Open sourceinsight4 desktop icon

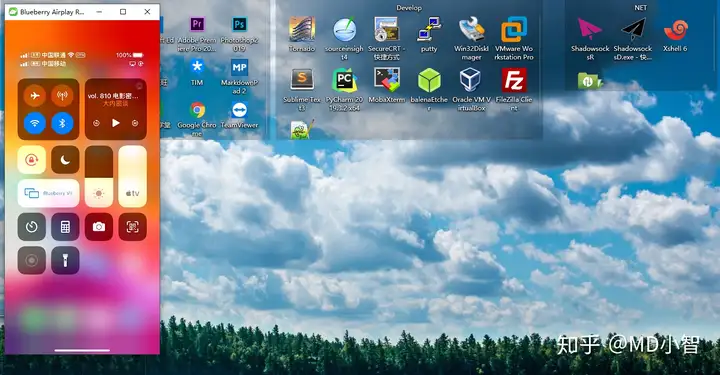(344, 39)
